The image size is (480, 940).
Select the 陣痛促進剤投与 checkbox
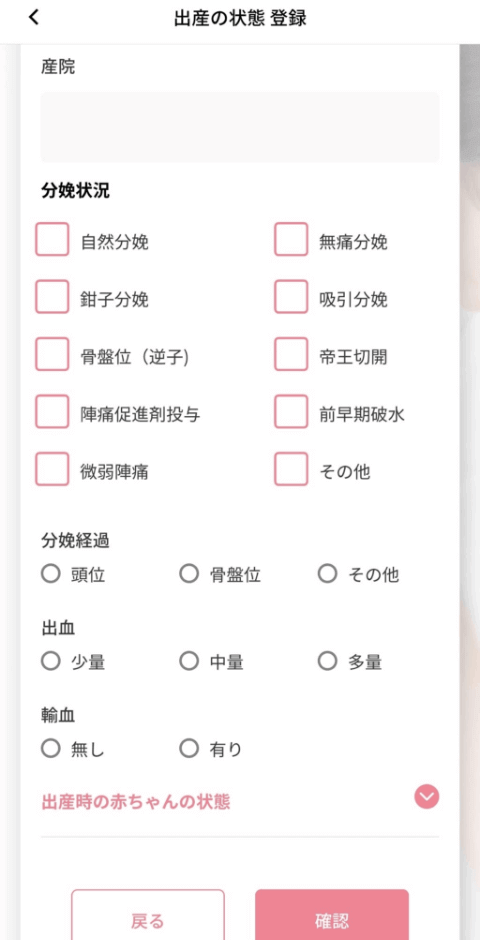(52, 411)
